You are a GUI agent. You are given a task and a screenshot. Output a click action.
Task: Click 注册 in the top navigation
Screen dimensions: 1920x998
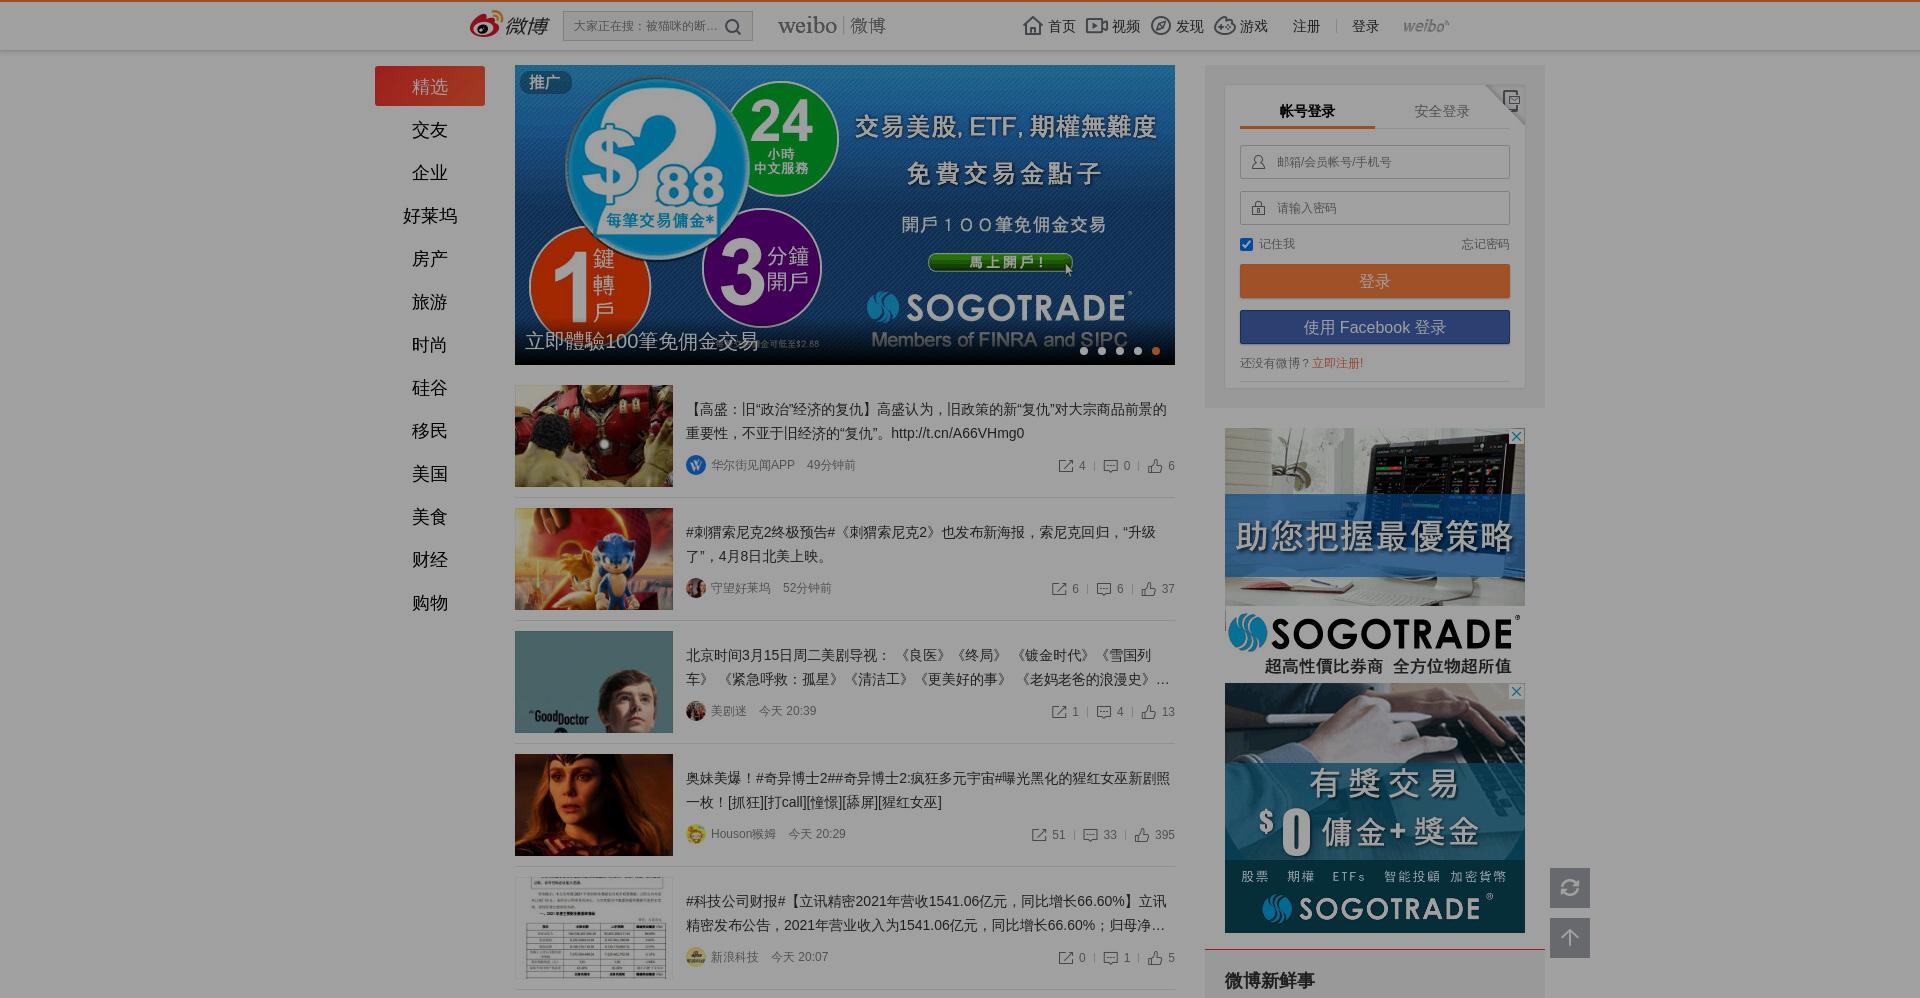(x=1306, y=26)
